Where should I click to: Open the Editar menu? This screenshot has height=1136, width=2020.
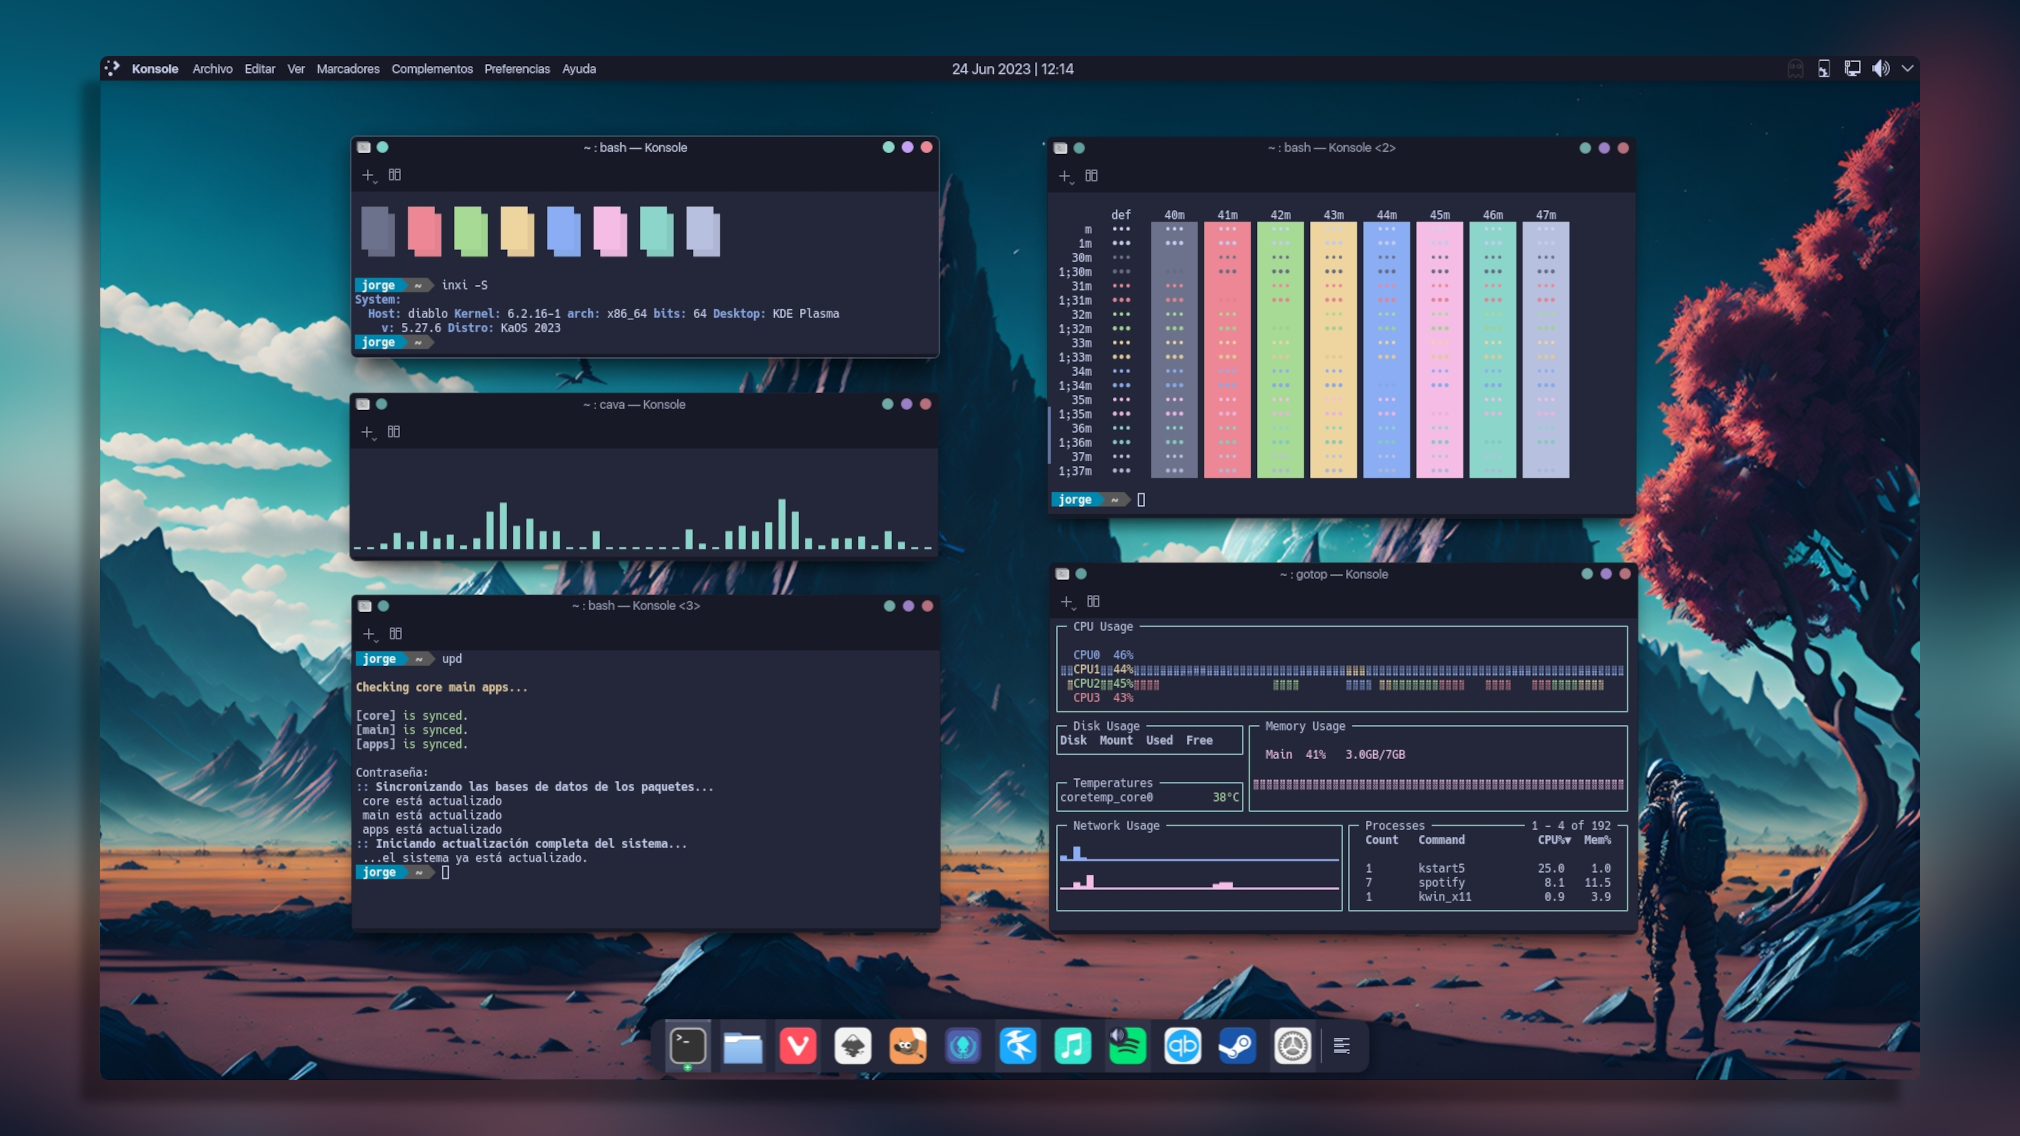(259, 69)
